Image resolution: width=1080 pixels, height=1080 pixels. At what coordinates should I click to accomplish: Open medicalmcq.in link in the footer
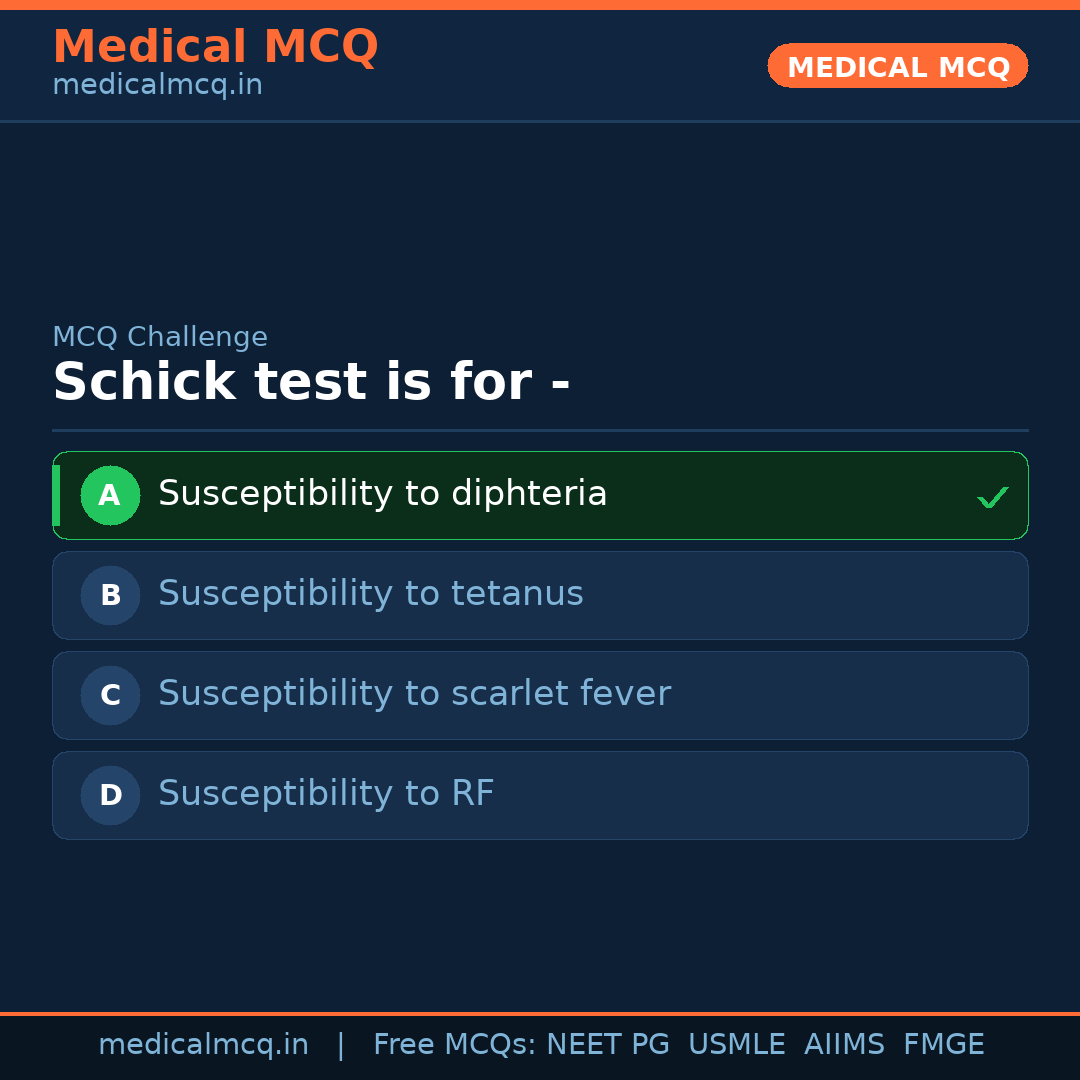203,1045
